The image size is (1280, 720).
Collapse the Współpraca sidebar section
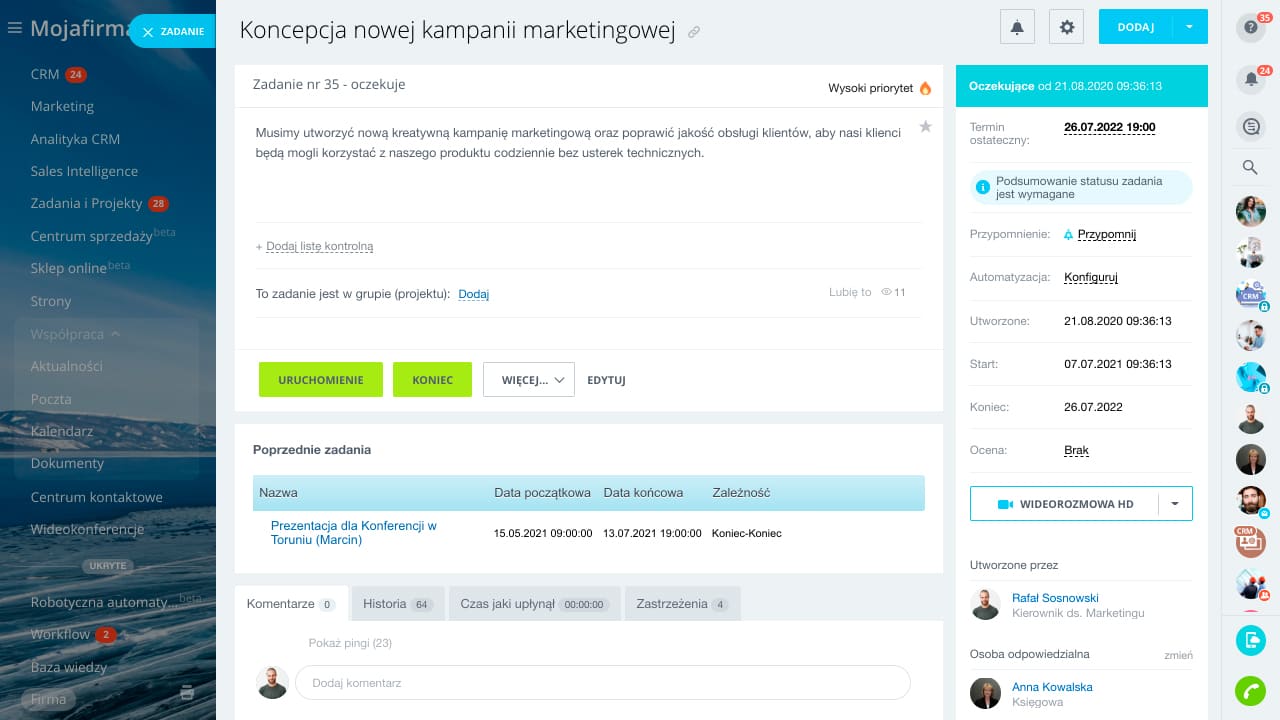click(x=116, y=334)
